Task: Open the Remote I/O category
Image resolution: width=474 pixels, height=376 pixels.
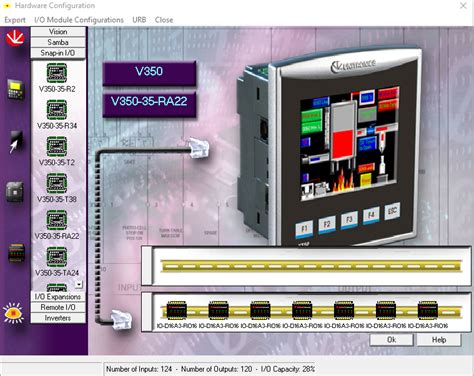Action: click(x=58, y=307)
